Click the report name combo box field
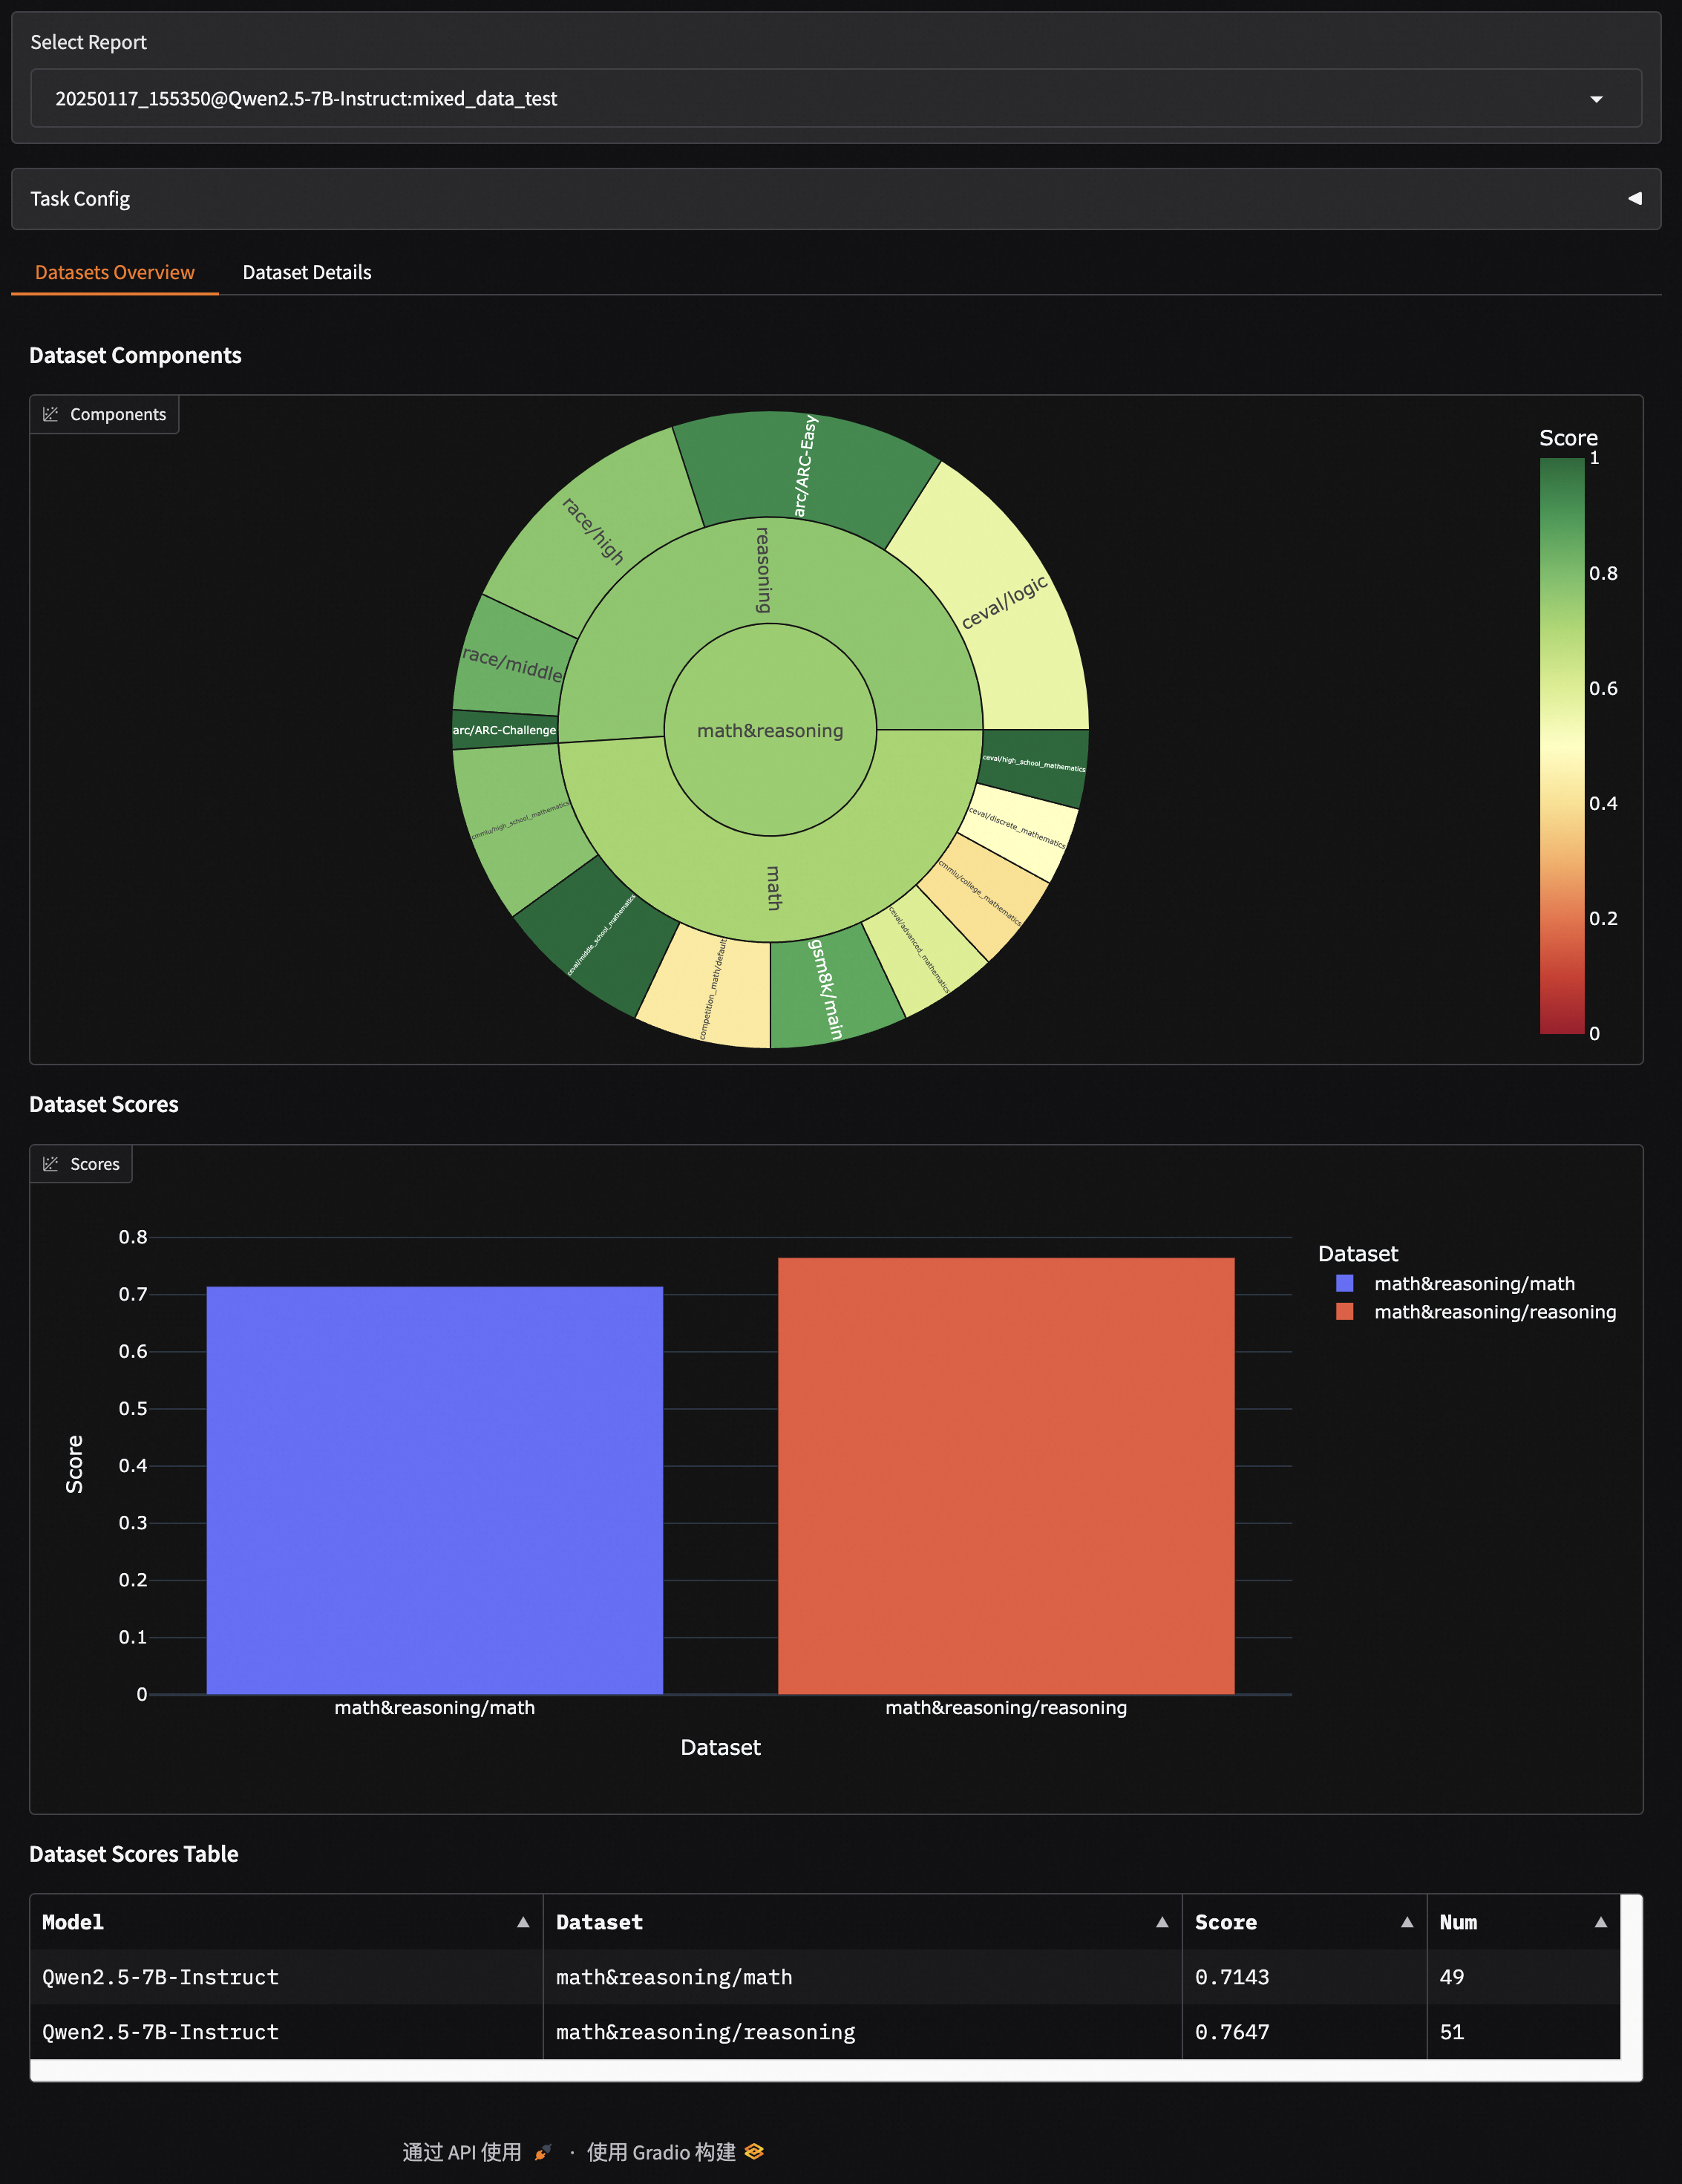Image resolution: width=1682 pixels, height=2184 pixels. pyautogui.click(x=800, y=99)
